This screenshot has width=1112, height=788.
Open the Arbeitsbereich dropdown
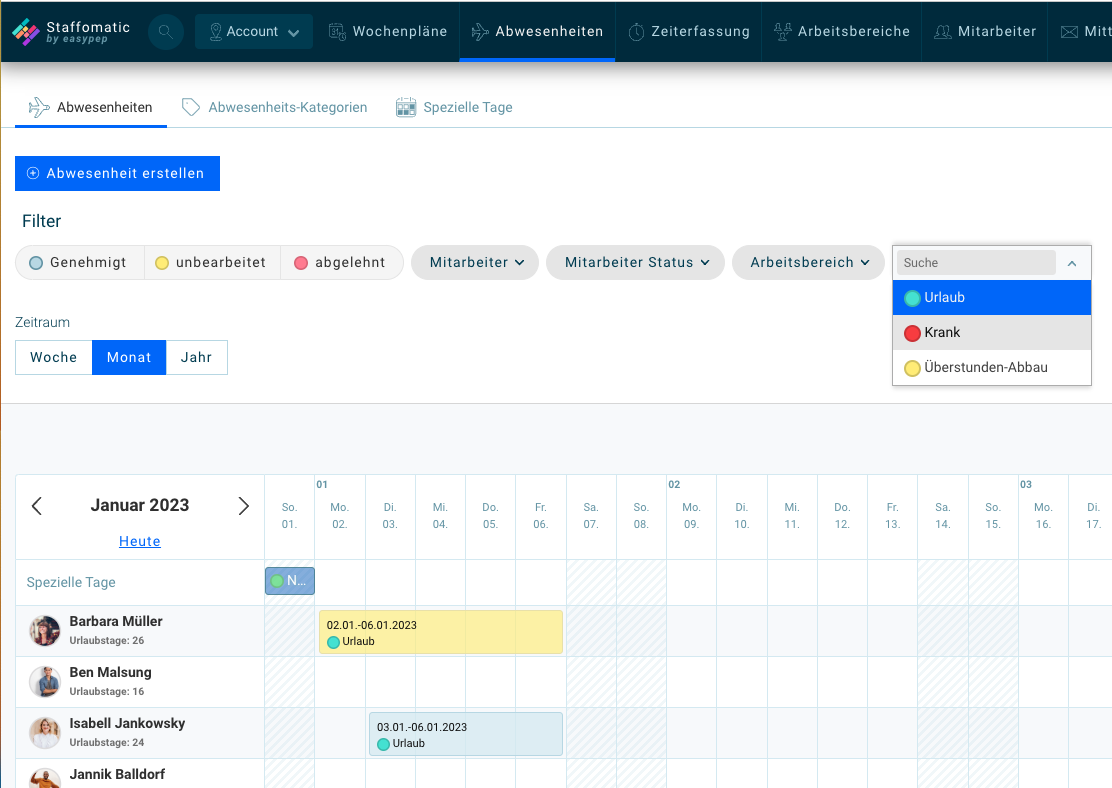[808, 262]
